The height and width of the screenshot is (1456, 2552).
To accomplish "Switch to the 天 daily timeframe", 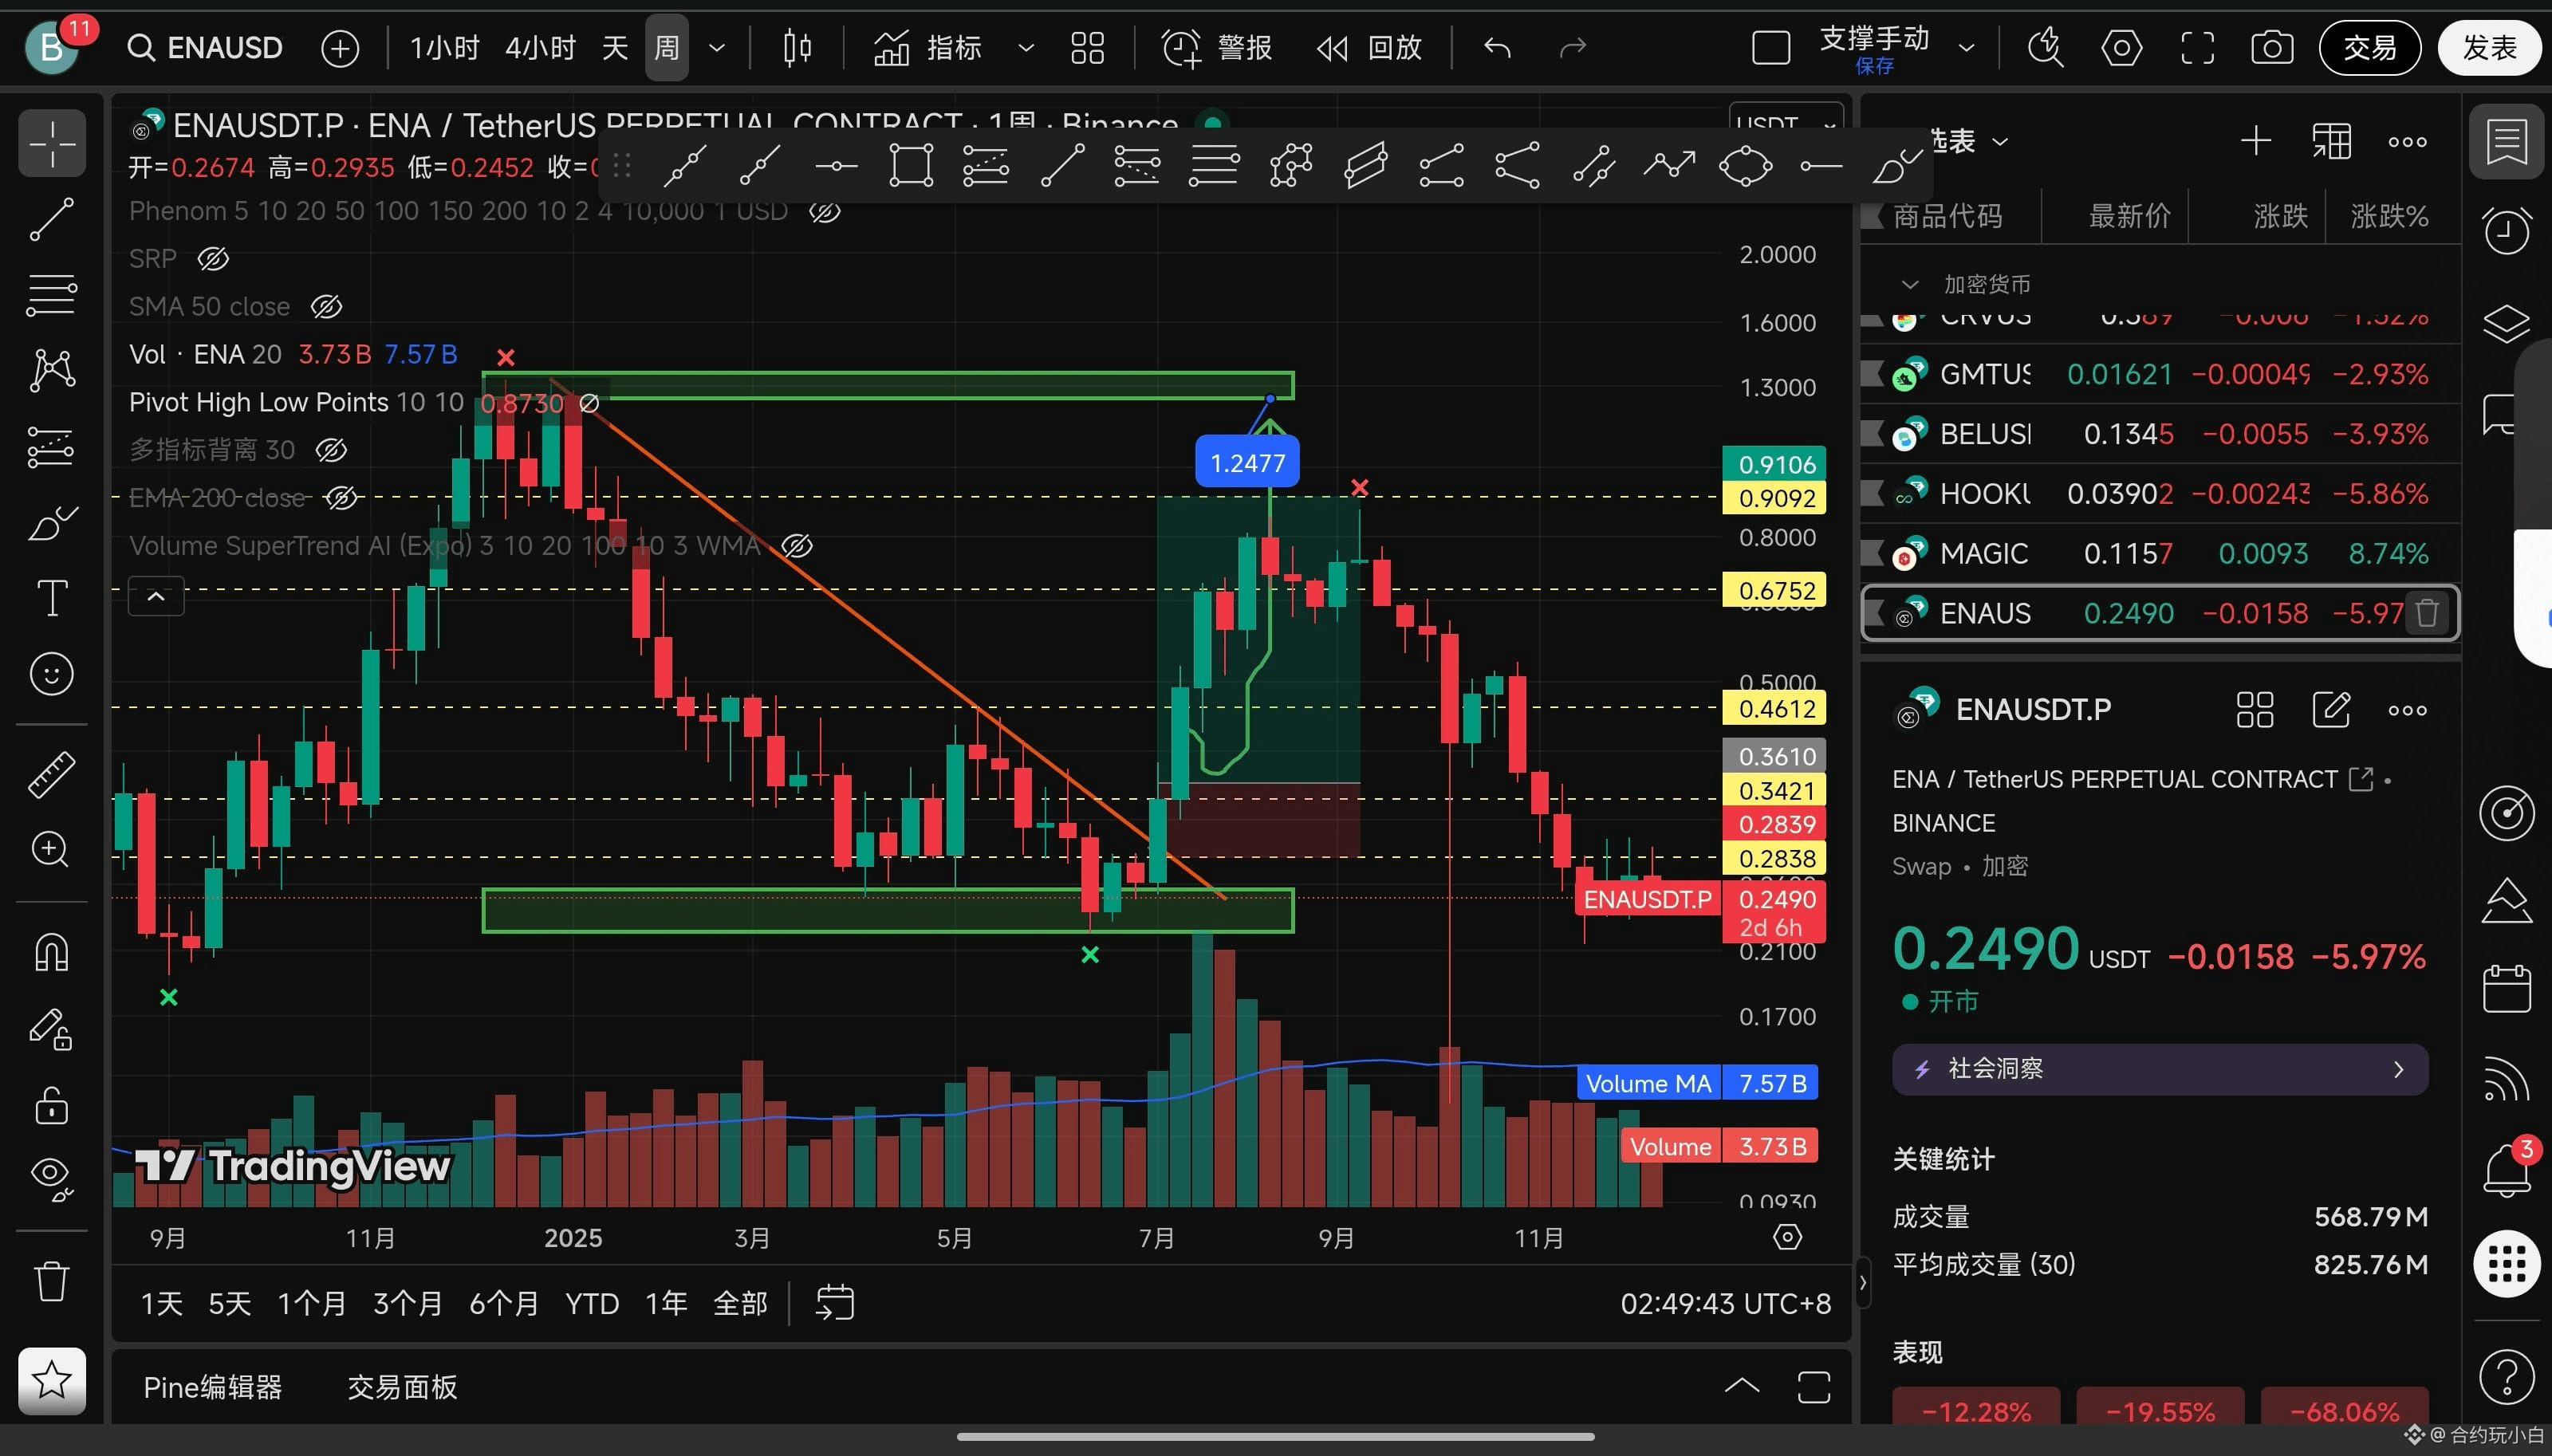I will [615, 47].
